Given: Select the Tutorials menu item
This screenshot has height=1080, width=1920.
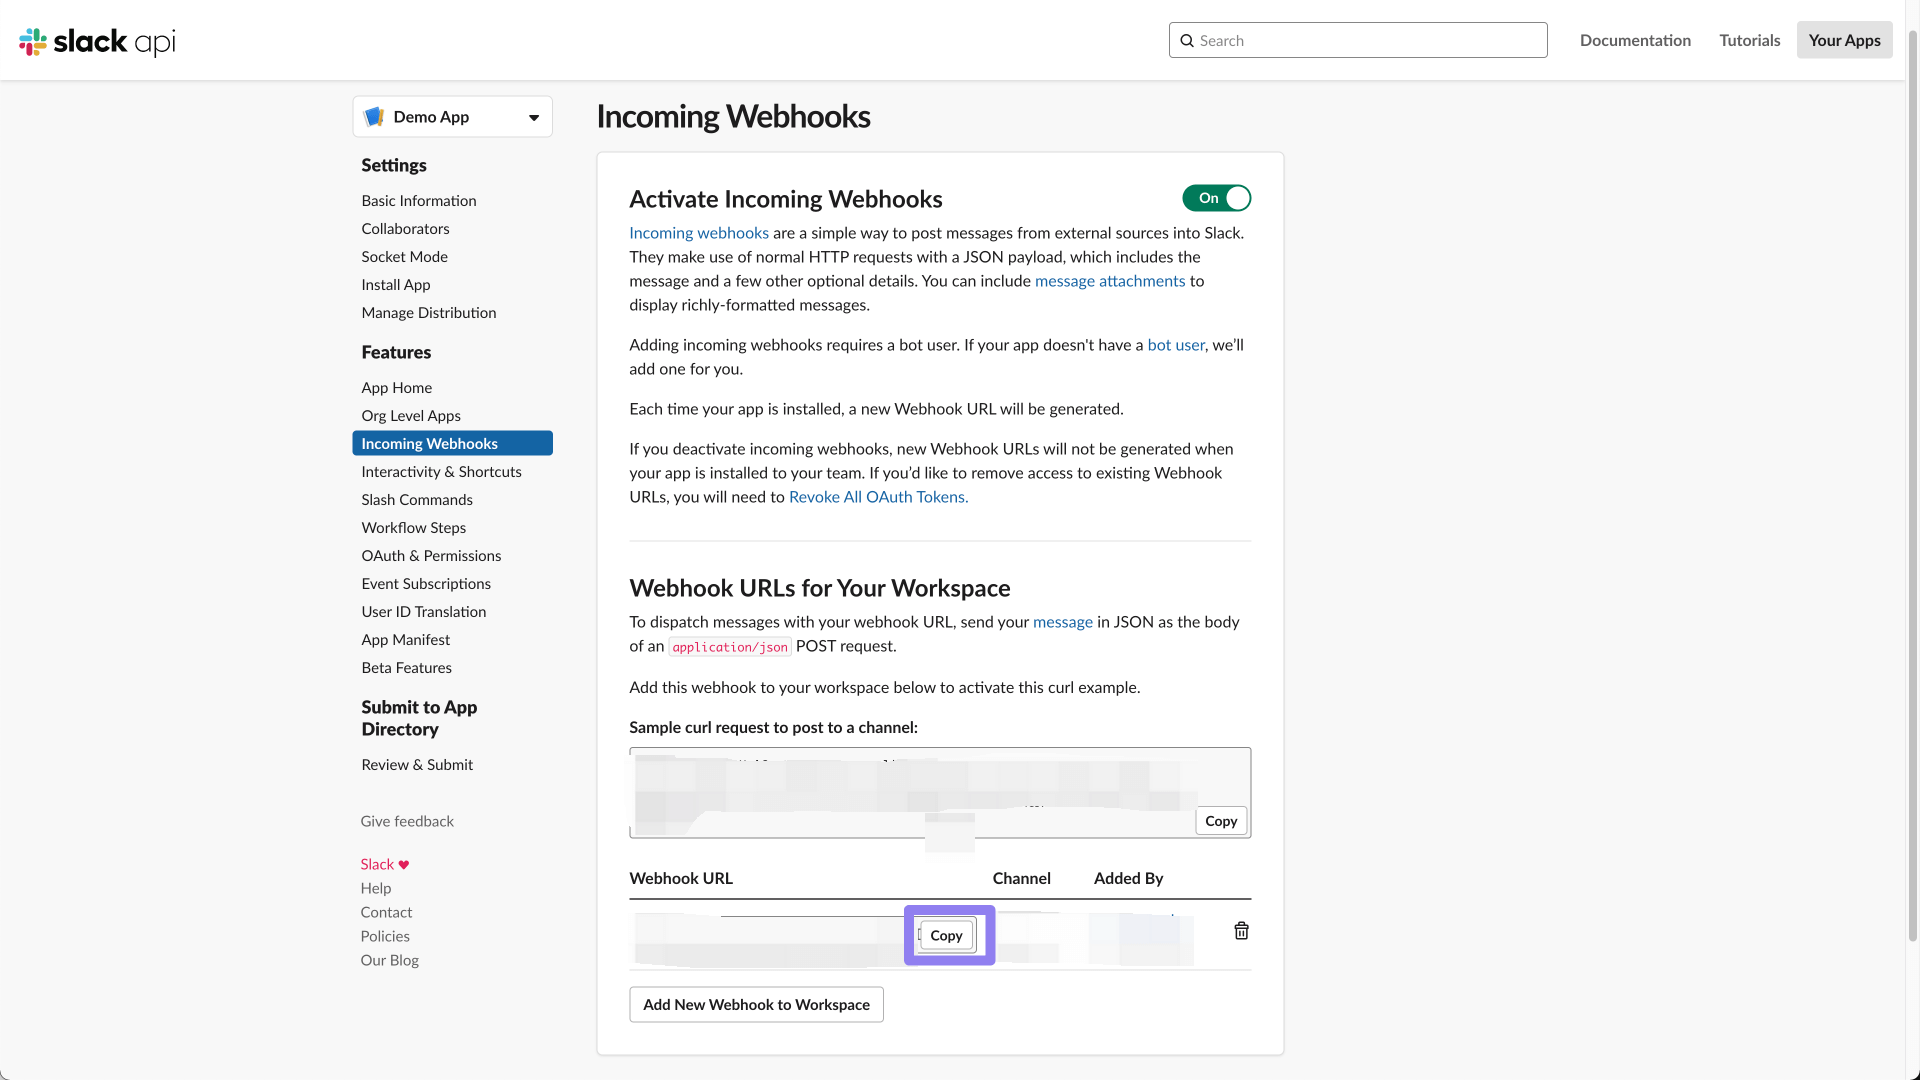Looking at the screenshot, I should pos(1750,40).
